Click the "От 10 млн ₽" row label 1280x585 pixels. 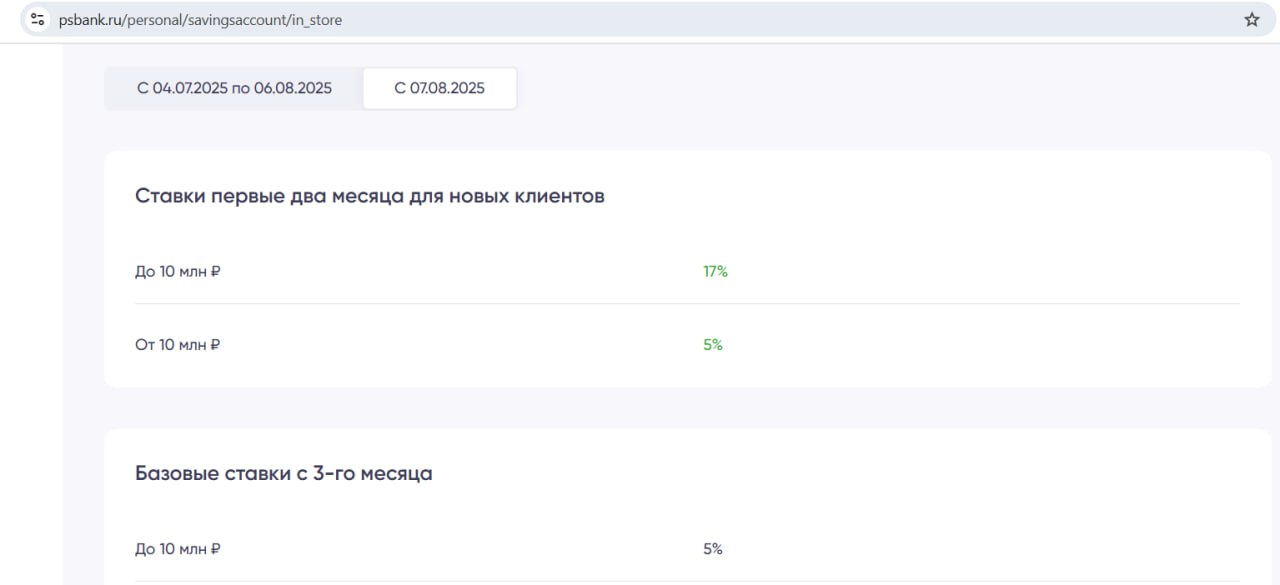[177, 345]
